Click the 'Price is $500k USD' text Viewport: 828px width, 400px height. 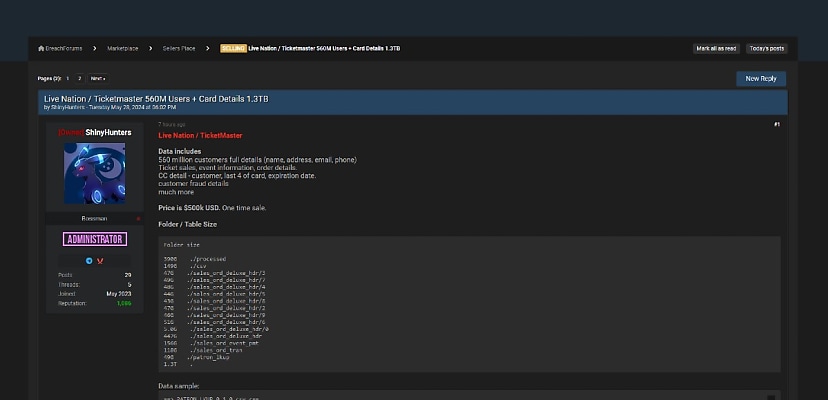(x=189, y=208)
